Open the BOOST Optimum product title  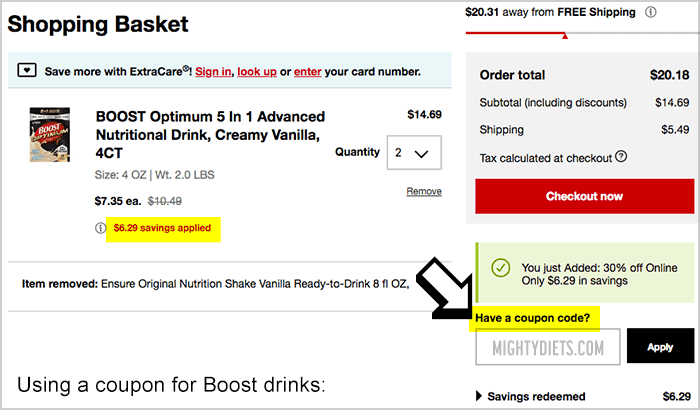(210, 134)
